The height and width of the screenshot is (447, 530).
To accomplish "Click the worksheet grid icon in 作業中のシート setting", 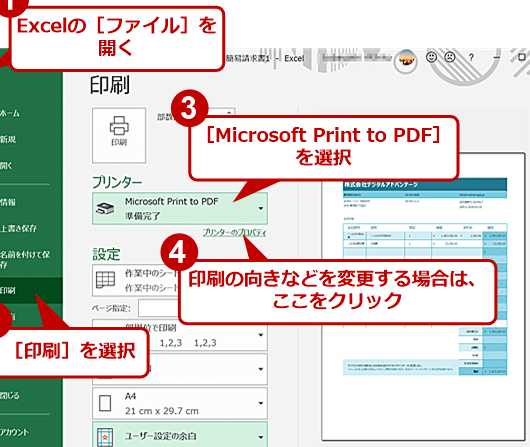I will [x=105, y=280].
